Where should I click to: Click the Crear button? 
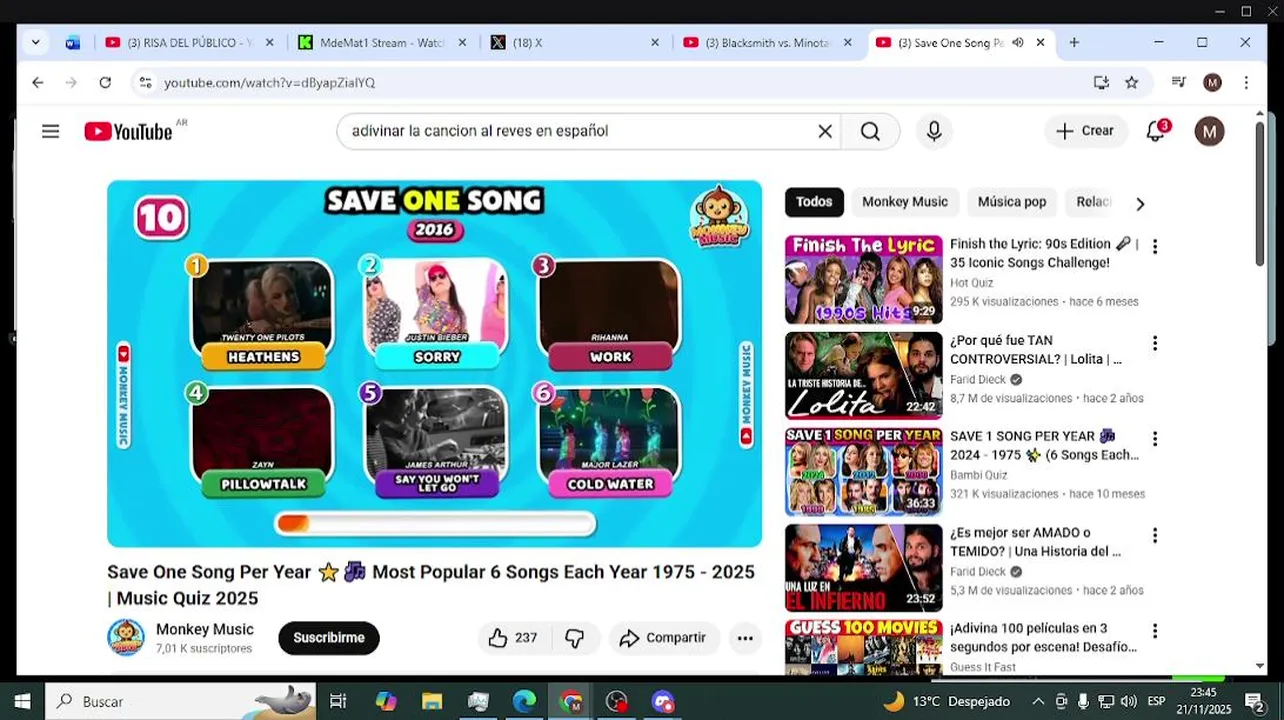tap(1085, 131)
